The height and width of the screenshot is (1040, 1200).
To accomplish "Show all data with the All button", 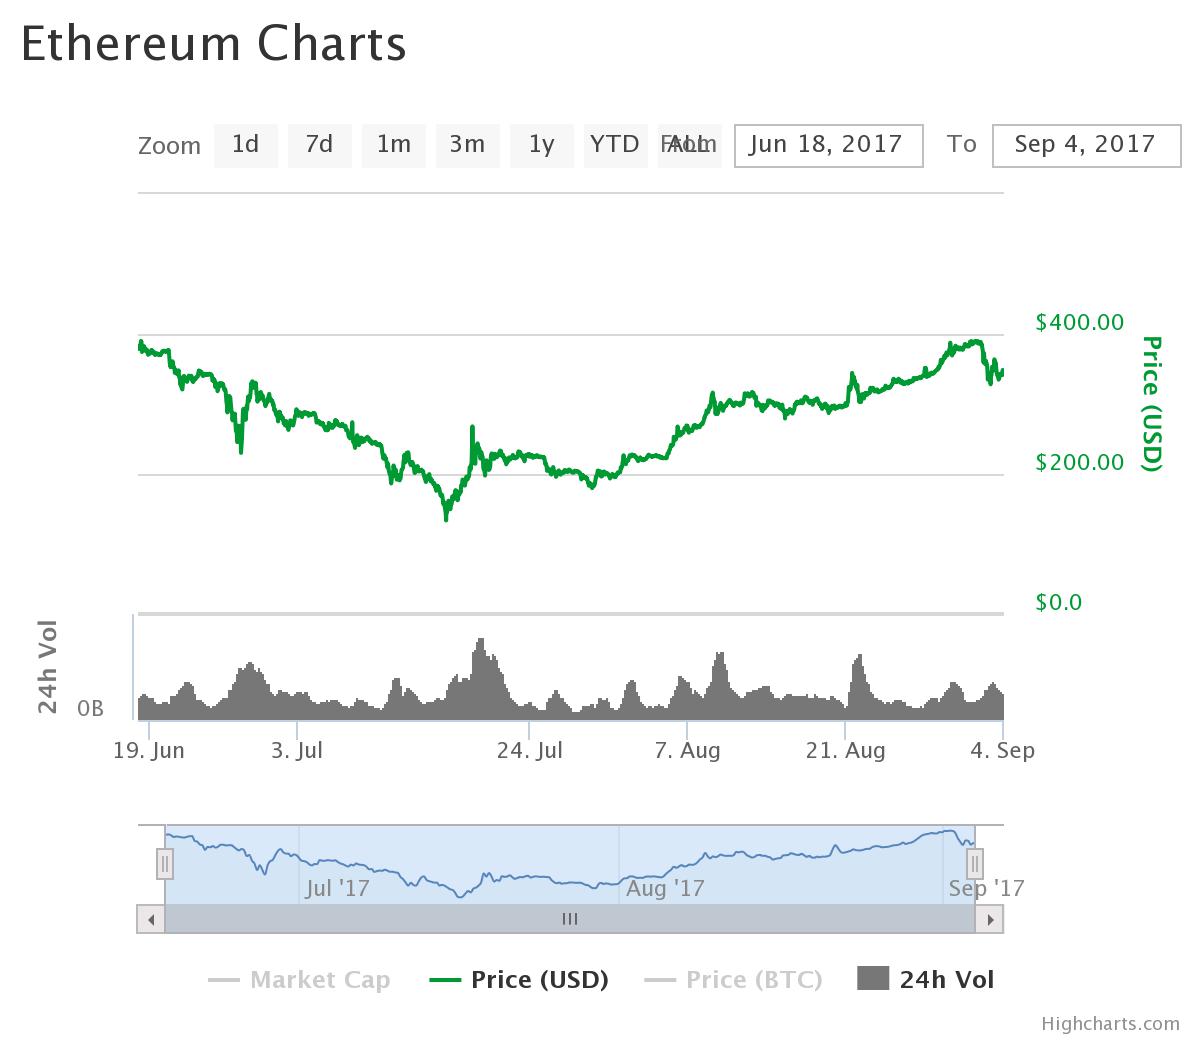I will point(689,145).
